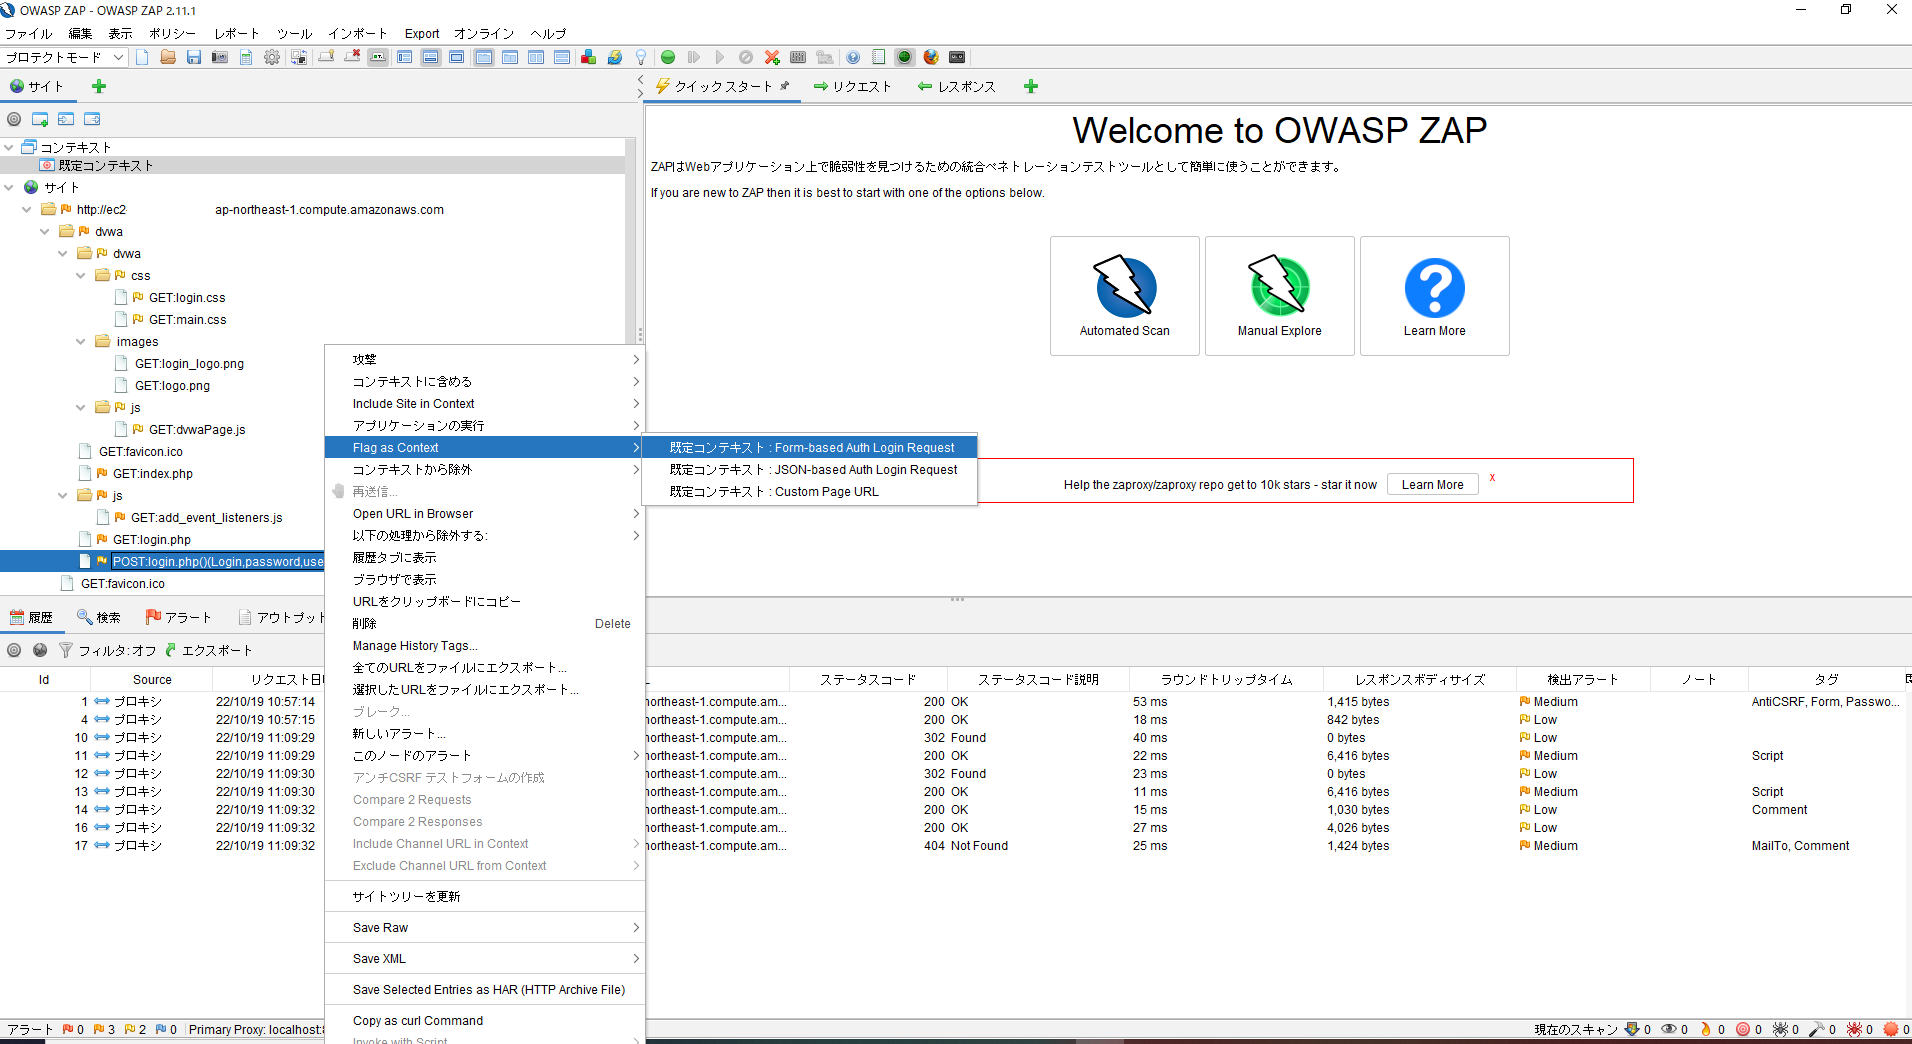Screen dimensions: 1912x1044
Task: Collapse the http://ec2 site node
Action: coord(27,209)
